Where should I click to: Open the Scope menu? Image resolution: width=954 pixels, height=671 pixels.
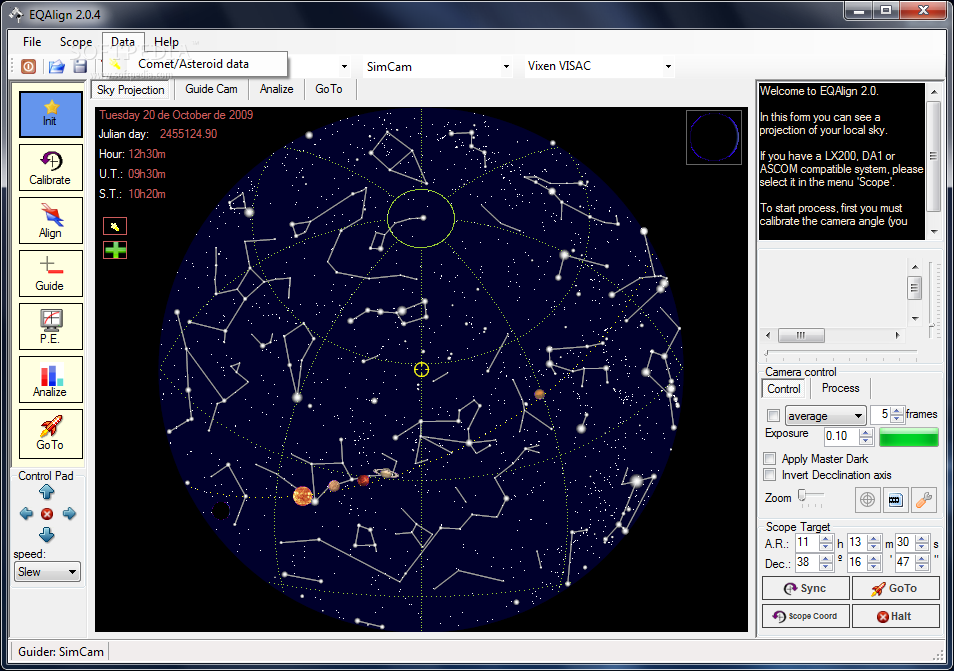point(76,42)
